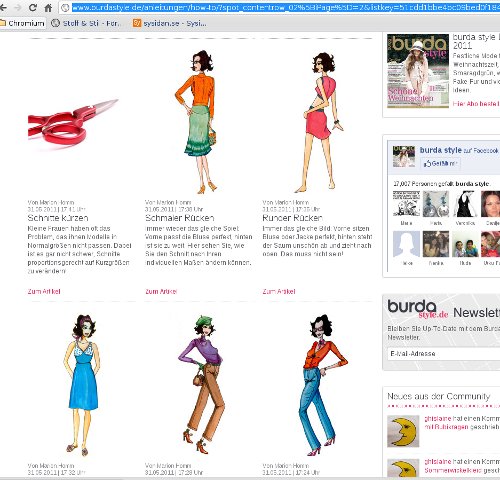Click the two children Facebook fan avatar
The width and height of the screenshot is (500, 480).
coord(465,244)
